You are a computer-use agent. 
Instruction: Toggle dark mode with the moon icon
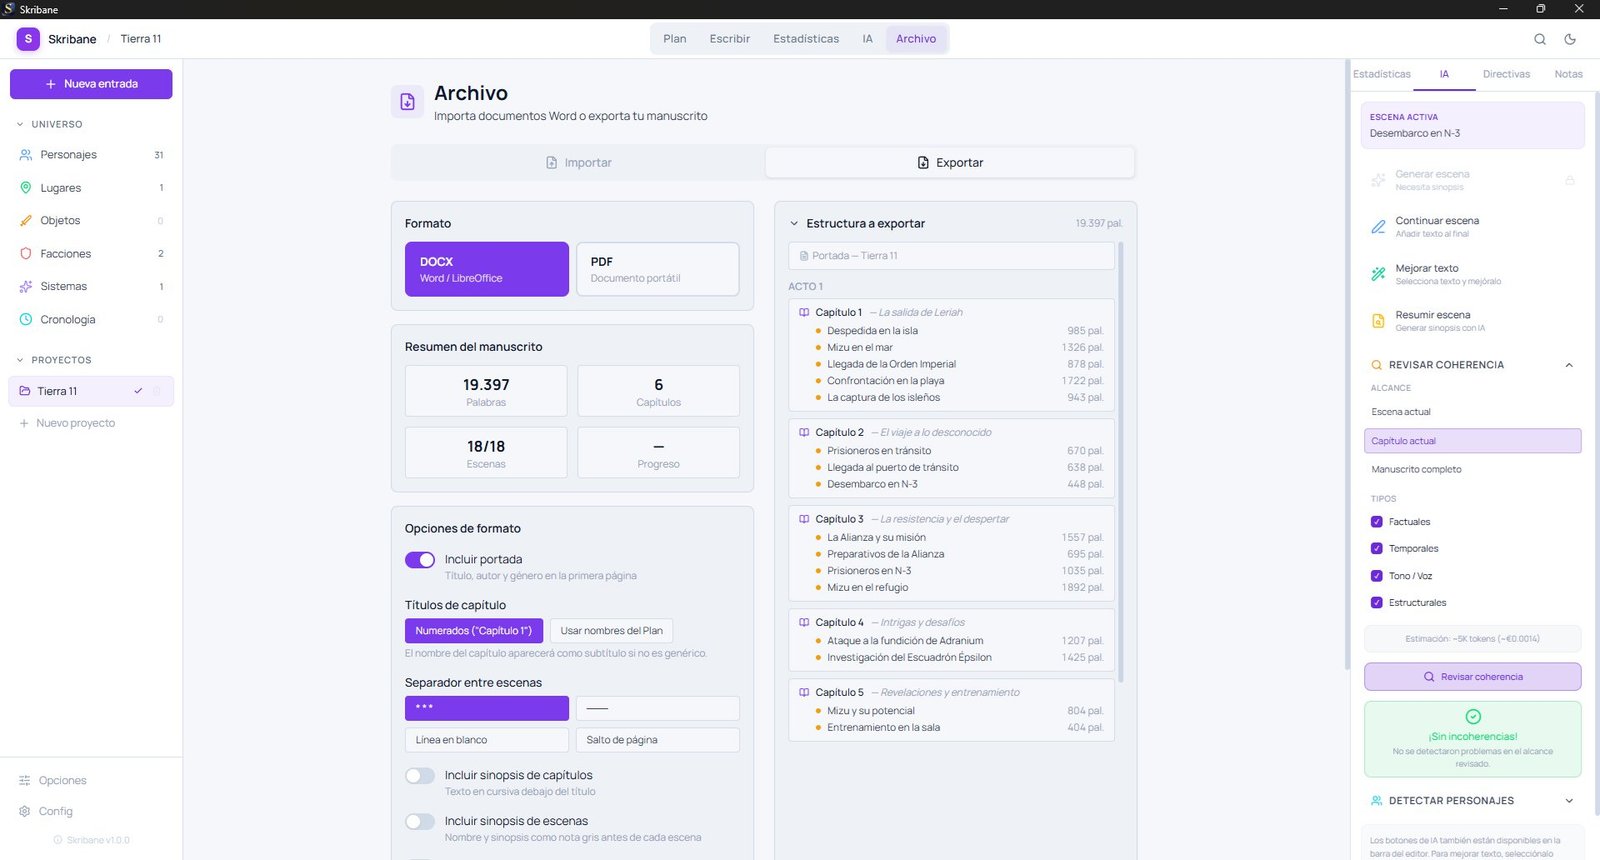click(1570, 39)
